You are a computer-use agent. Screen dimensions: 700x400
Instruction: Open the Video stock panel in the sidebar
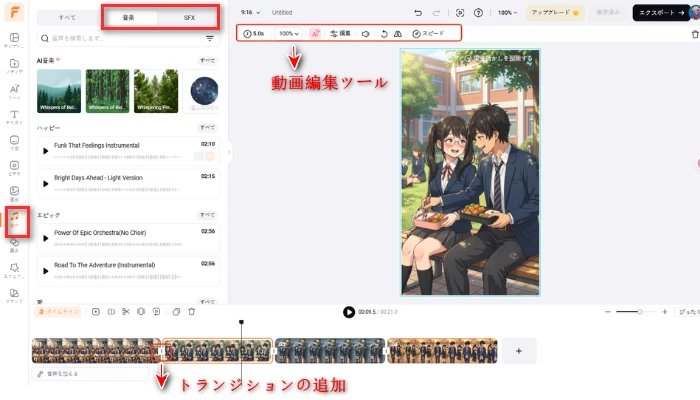pyautogui.click(x=14, y=168)
